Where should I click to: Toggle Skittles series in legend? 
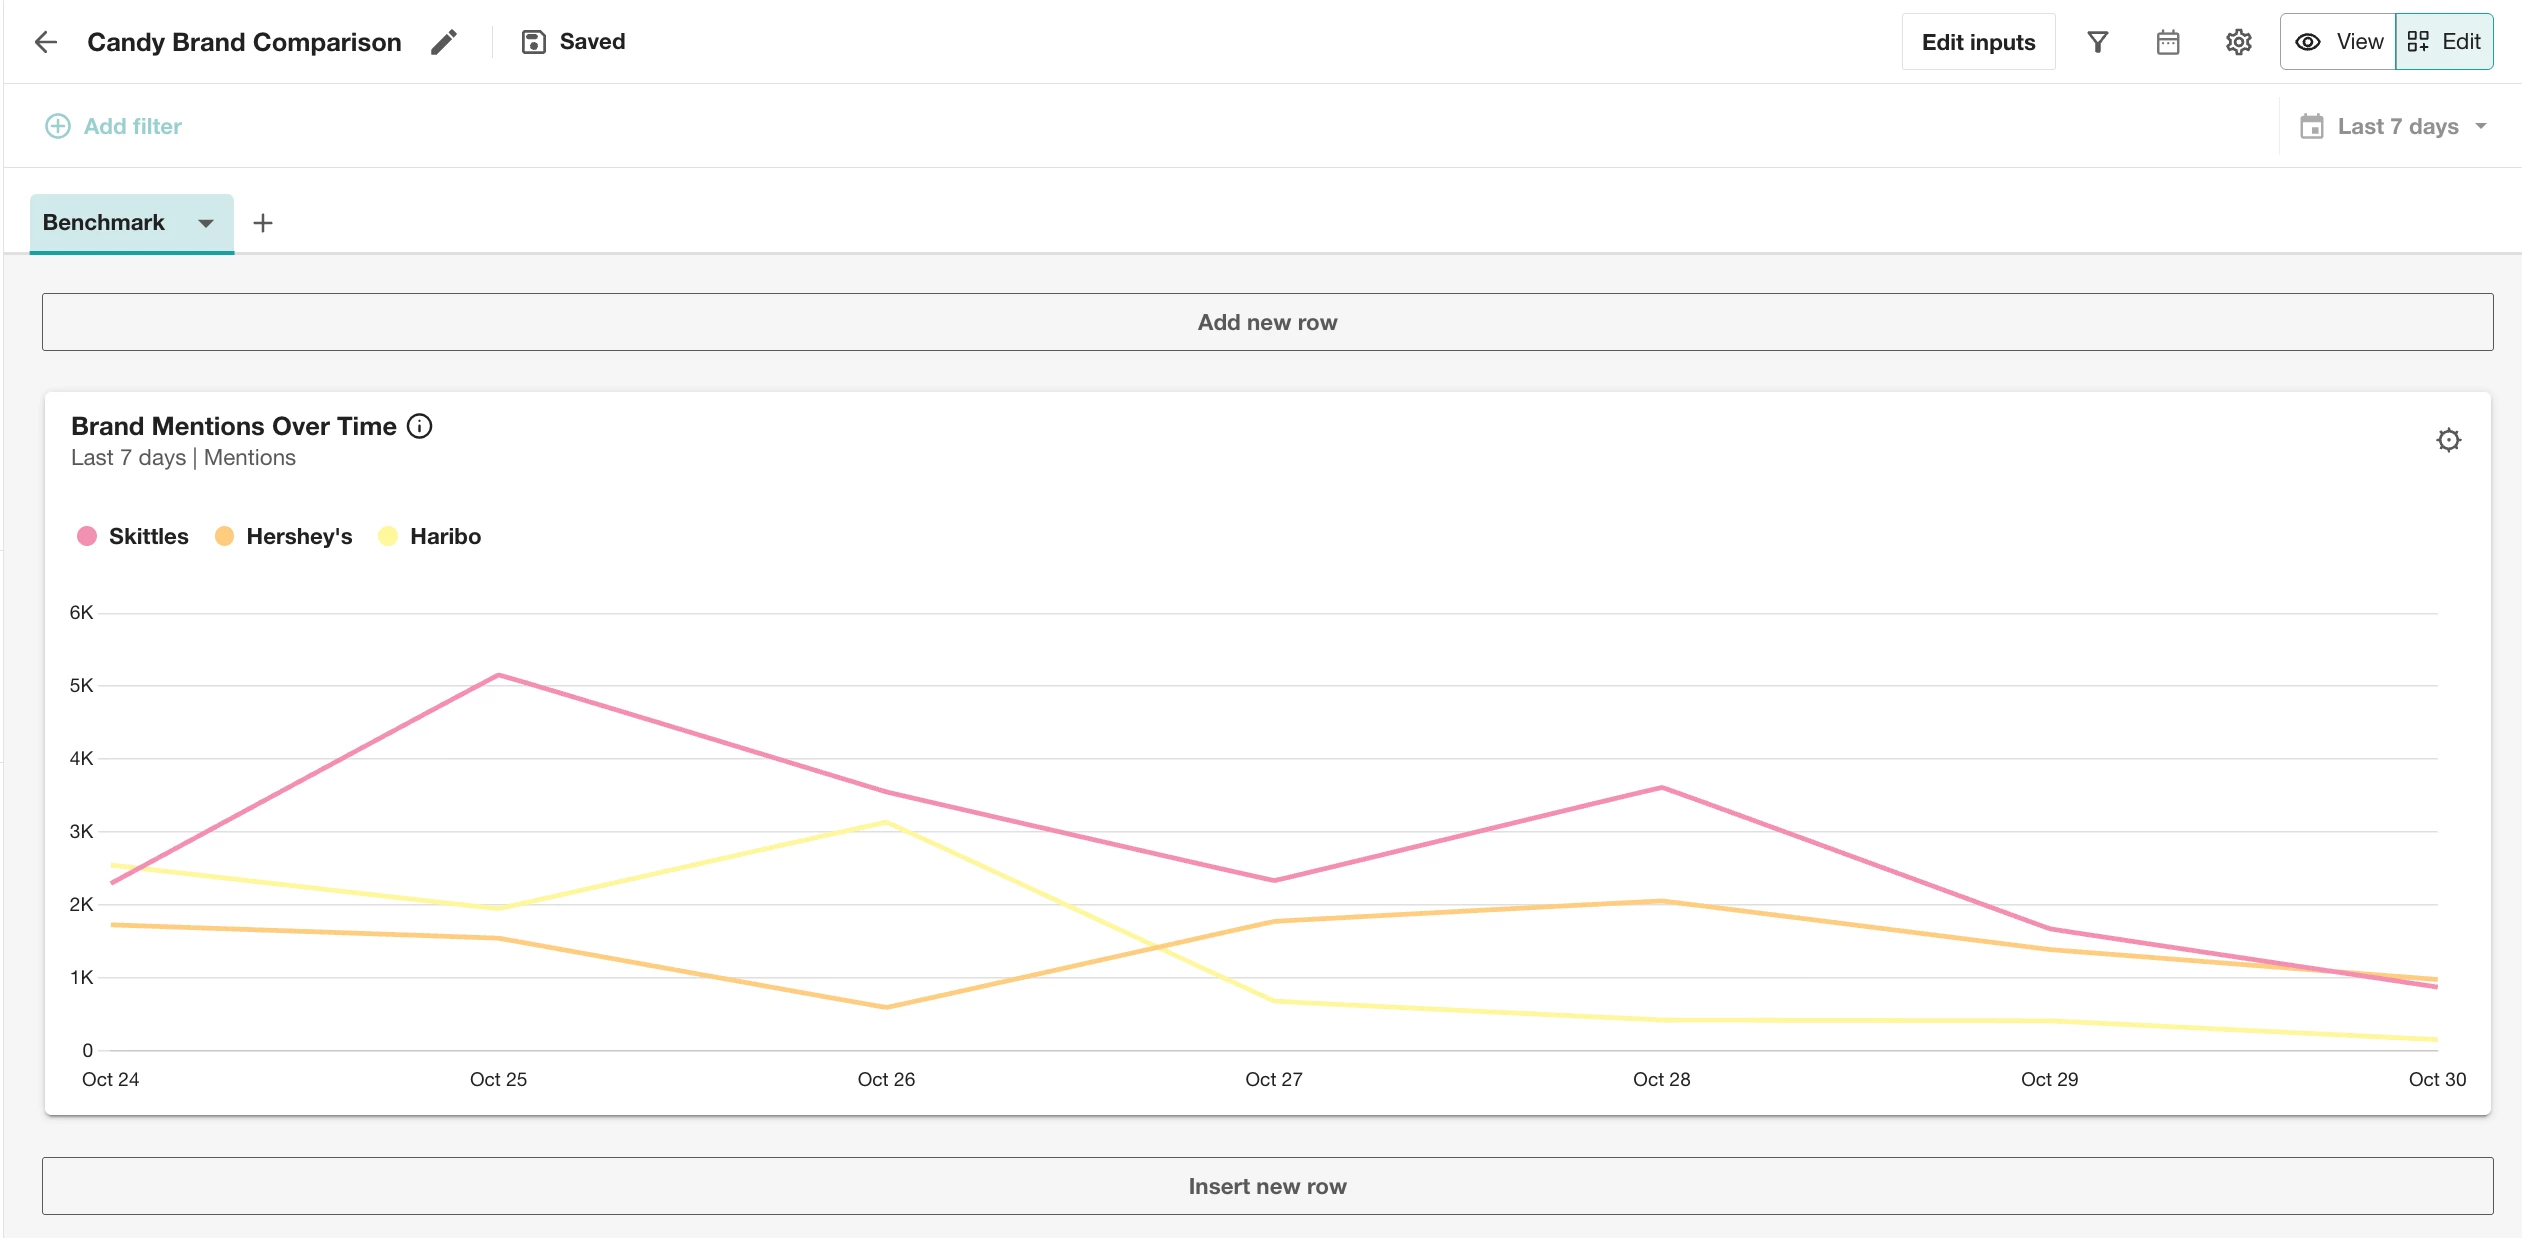tap(148, 536)
